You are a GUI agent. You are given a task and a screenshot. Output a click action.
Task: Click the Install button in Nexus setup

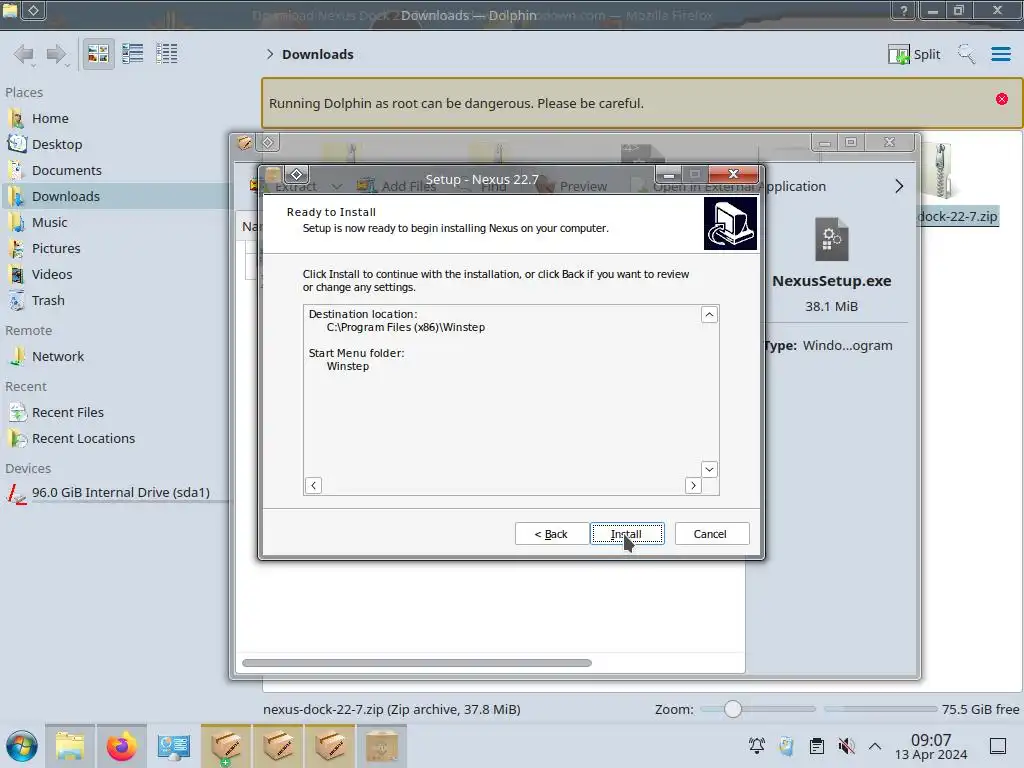tap(627, 534)
